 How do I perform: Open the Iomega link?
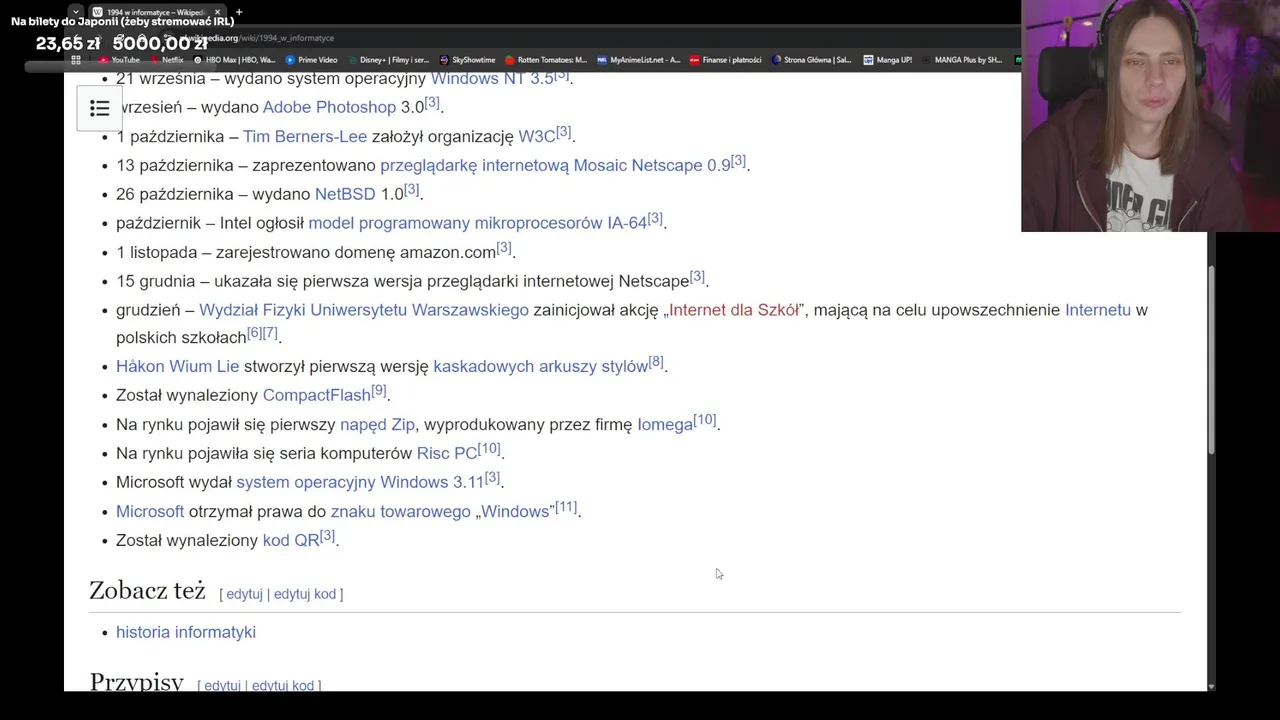[x=665, y=424]
